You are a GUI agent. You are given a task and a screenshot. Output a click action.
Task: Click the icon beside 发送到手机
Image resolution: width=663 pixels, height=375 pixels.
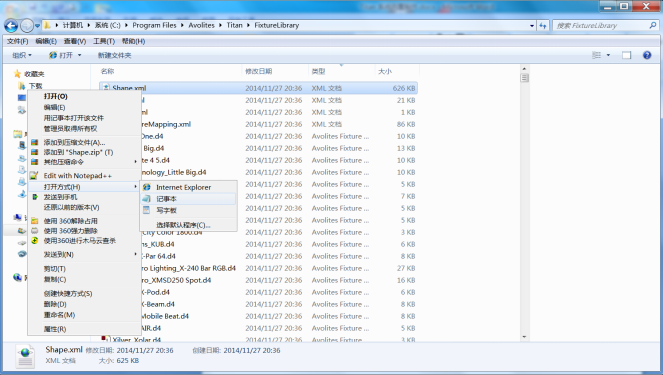[35, 197]
